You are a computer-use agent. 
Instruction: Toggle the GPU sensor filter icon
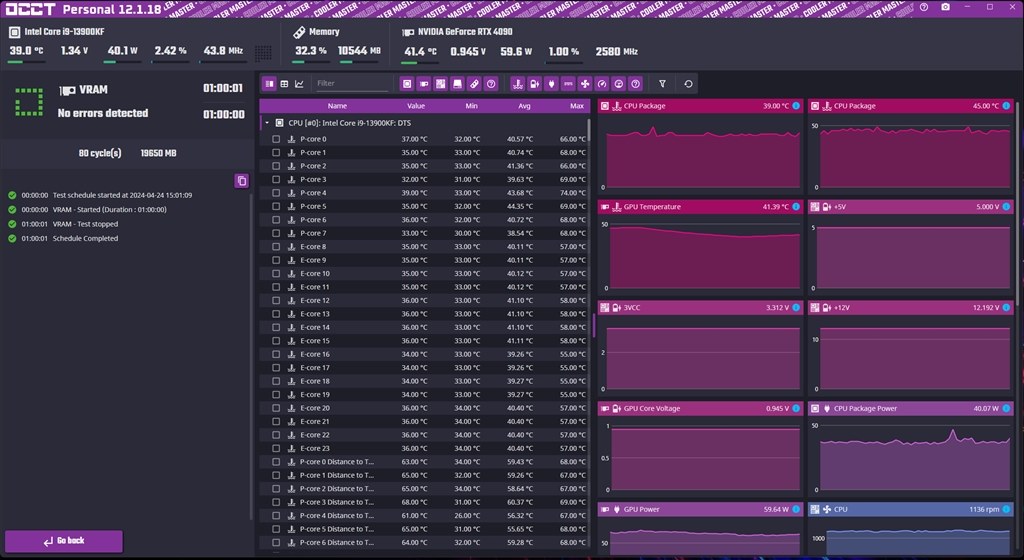click(424, 84)
